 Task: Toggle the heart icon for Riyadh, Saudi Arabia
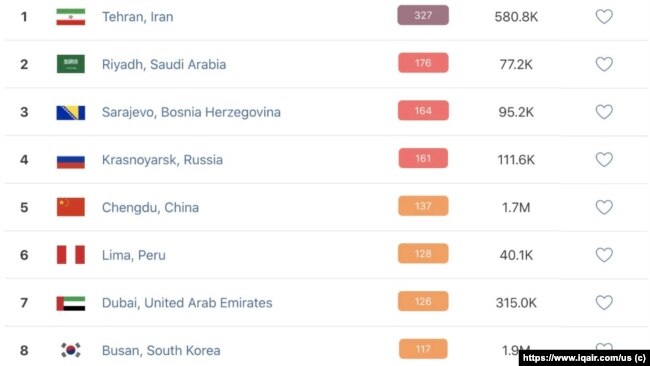[604, 64]
